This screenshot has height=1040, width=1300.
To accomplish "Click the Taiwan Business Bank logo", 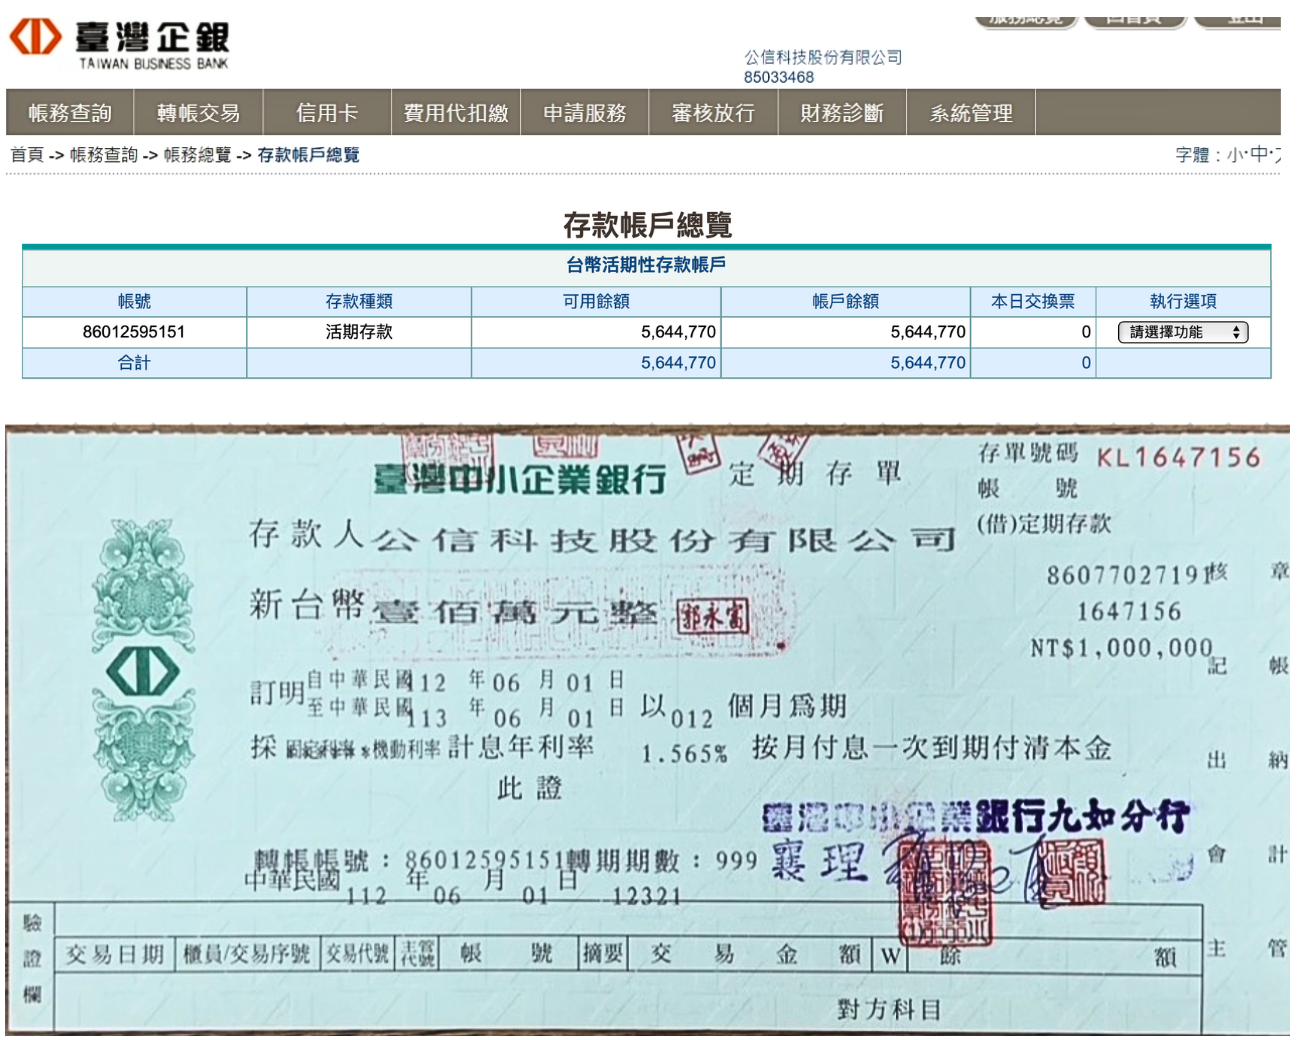I will [119, 44].
